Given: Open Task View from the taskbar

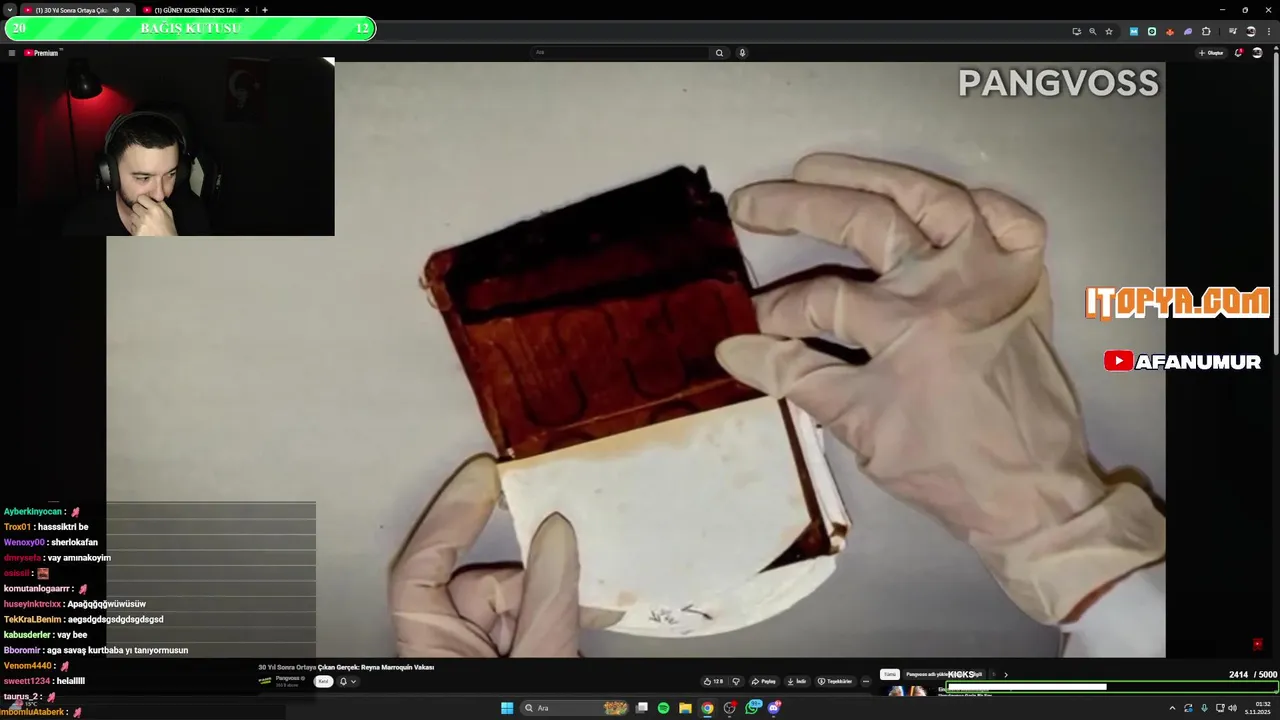Looking at the screenshot, I should coord(642,708).
